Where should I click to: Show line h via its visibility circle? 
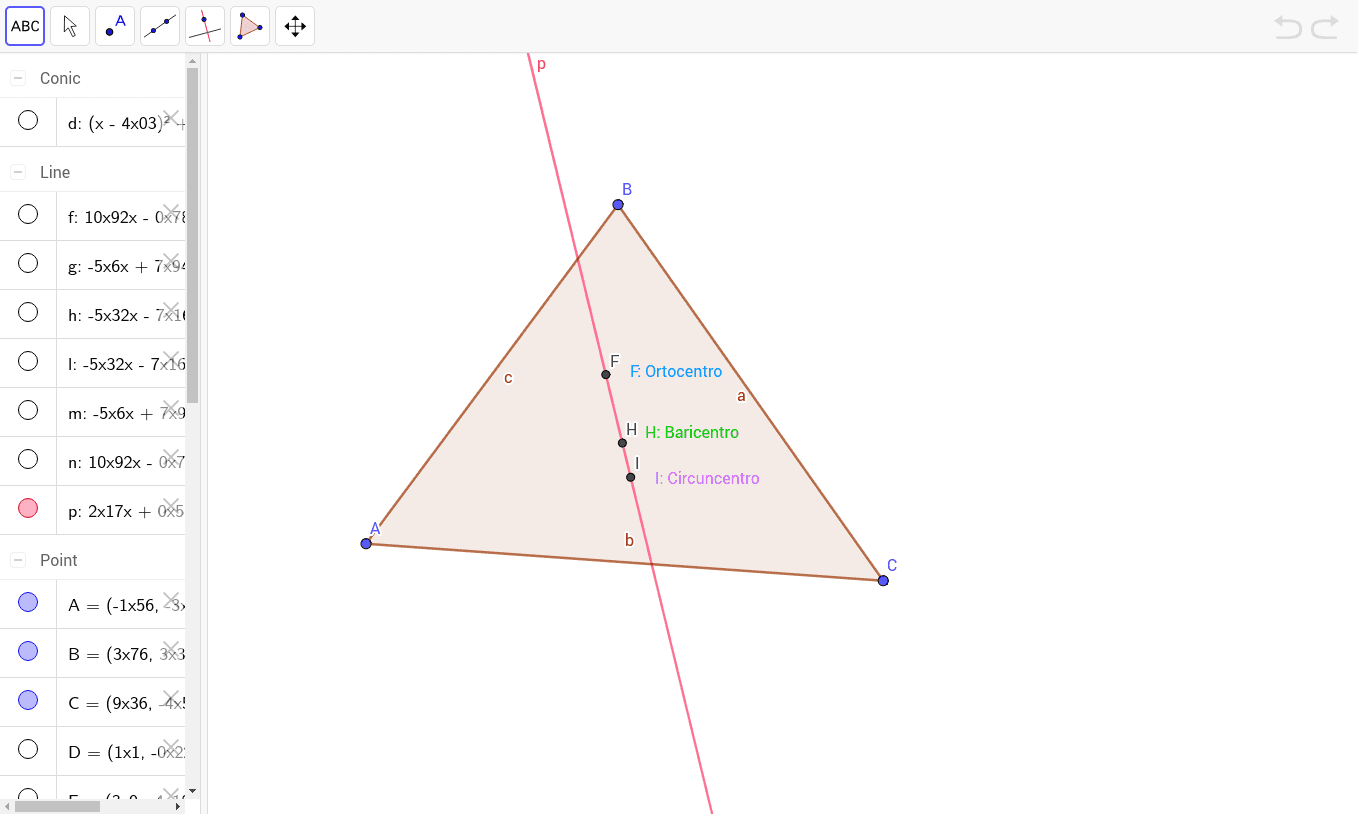pyautogui.click(x=28, y=312)
